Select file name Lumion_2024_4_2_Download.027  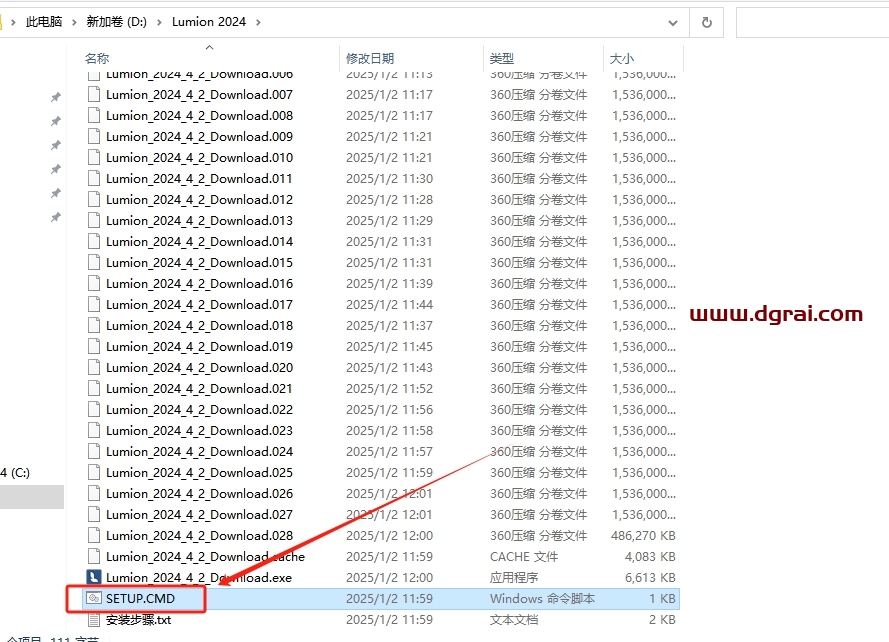200,514
